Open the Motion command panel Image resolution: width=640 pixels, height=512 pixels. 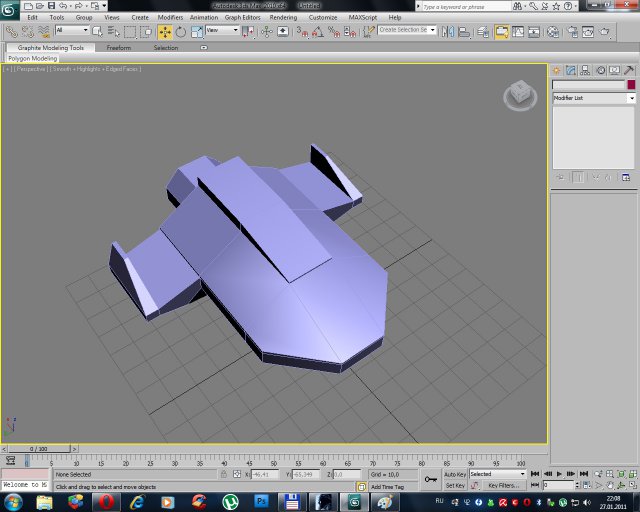pos(600,70)
